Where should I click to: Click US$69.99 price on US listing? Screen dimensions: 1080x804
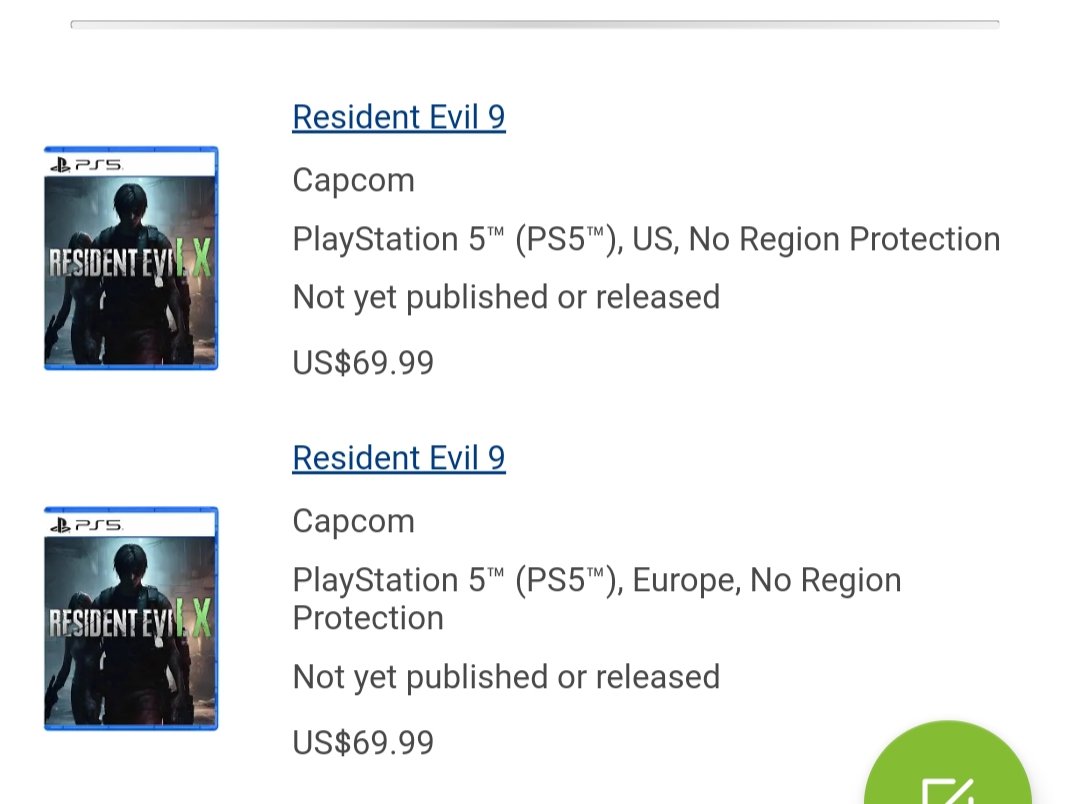point(363,362)
